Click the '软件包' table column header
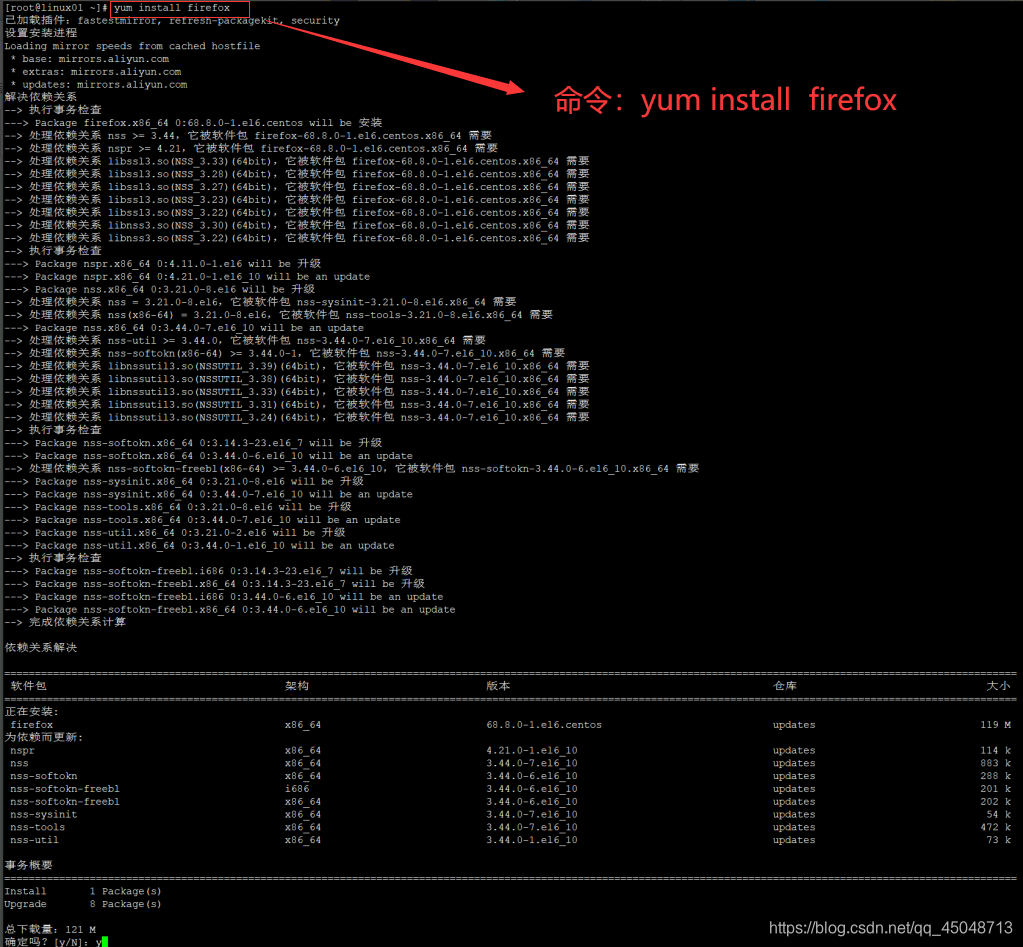Screen dimensions: 1023x947 pos(28,685)
